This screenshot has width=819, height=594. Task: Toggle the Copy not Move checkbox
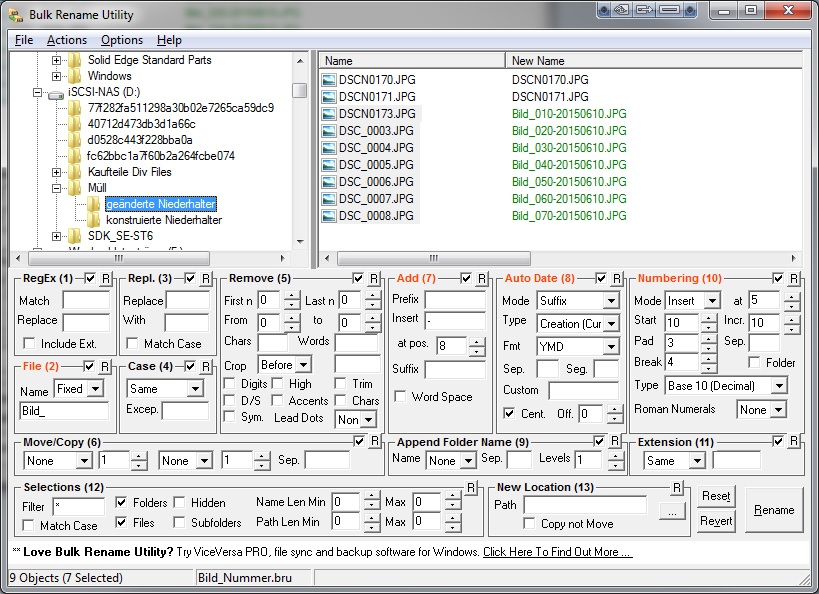[x=527, y=524]
